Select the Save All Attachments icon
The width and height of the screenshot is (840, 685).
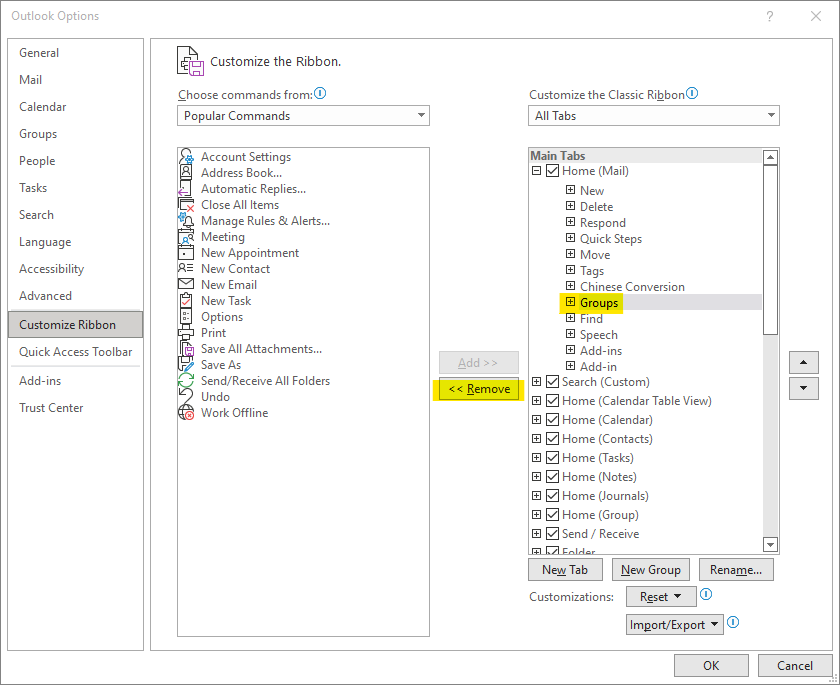[x=186, y=349]
